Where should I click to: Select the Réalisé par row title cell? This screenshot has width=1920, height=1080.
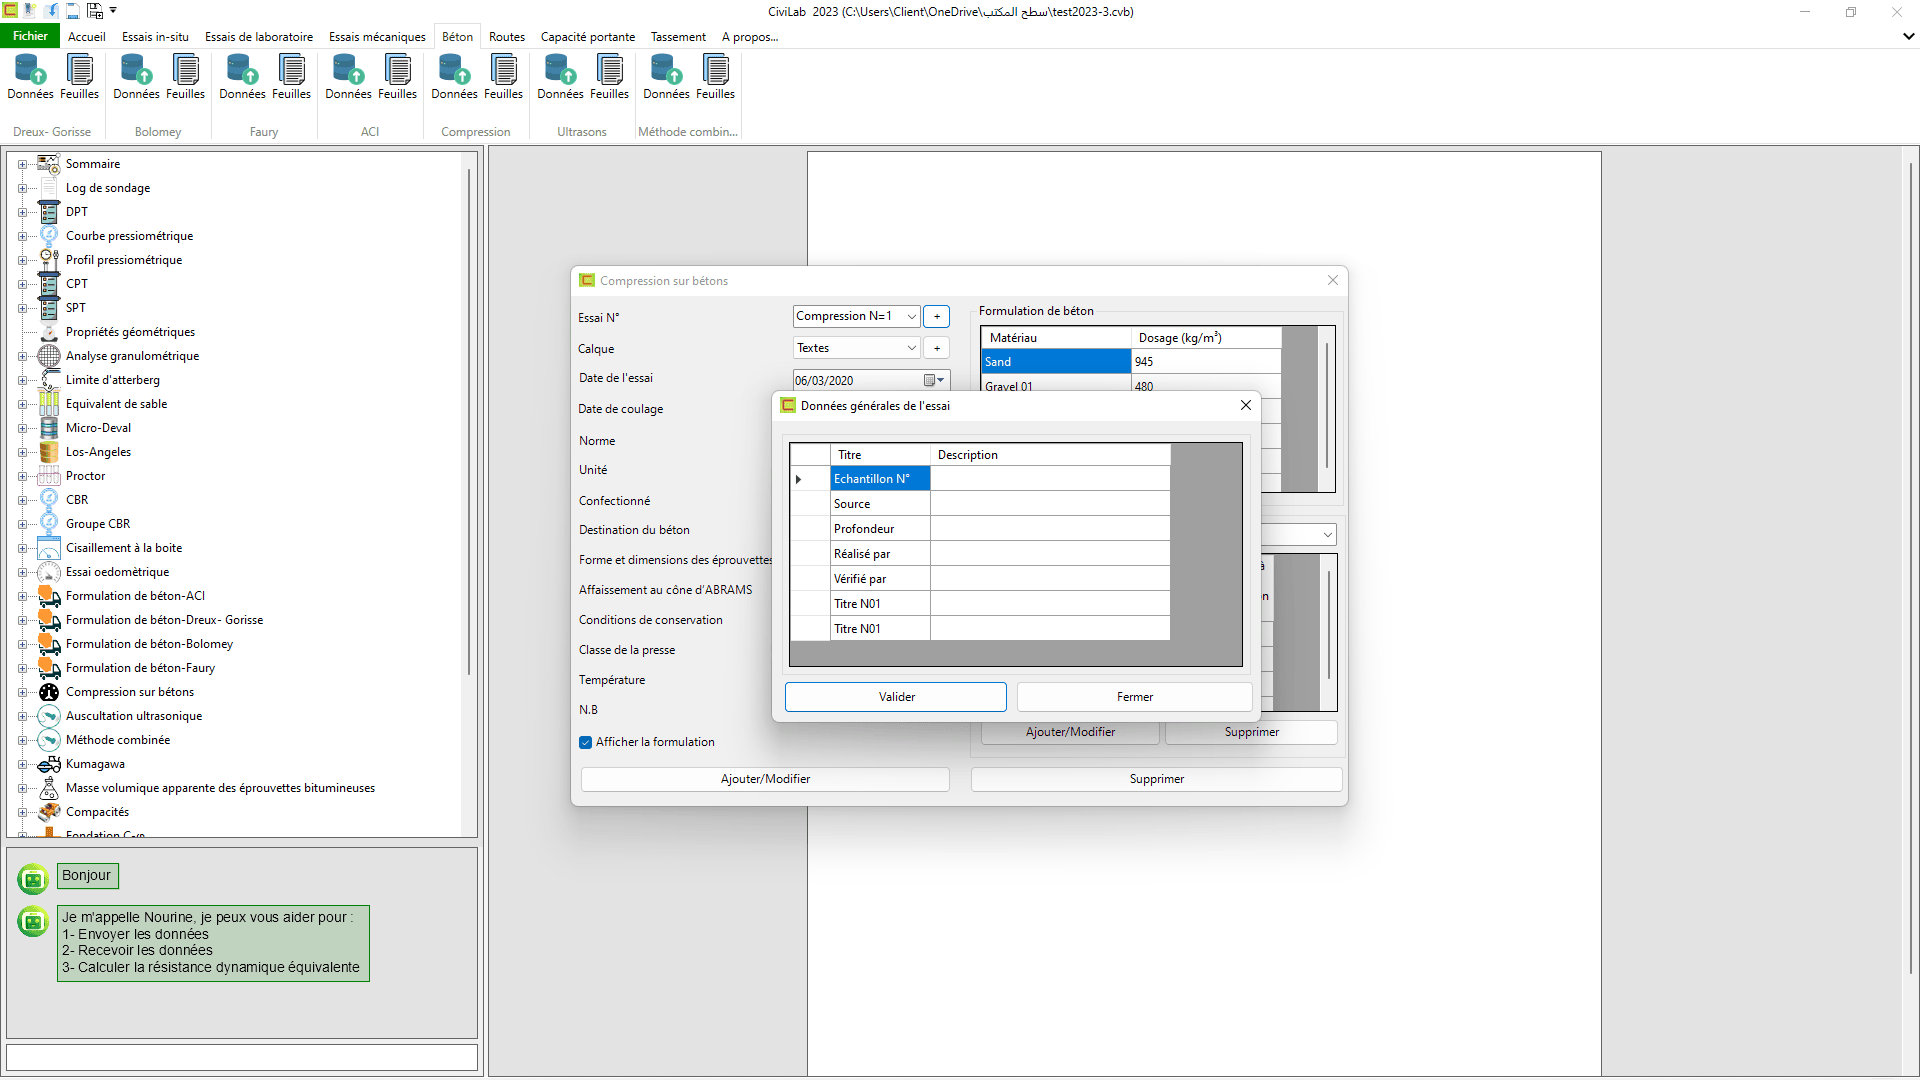(880, 554)
